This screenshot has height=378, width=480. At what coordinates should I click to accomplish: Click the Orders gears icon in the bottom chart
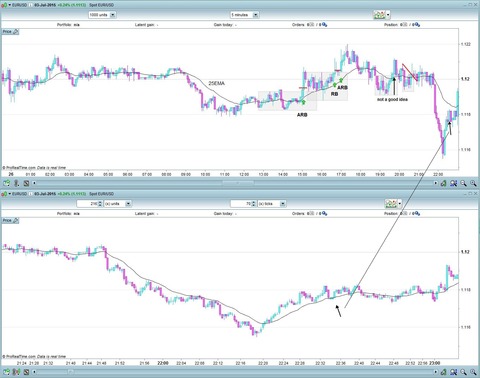click(x=324, y=213)
